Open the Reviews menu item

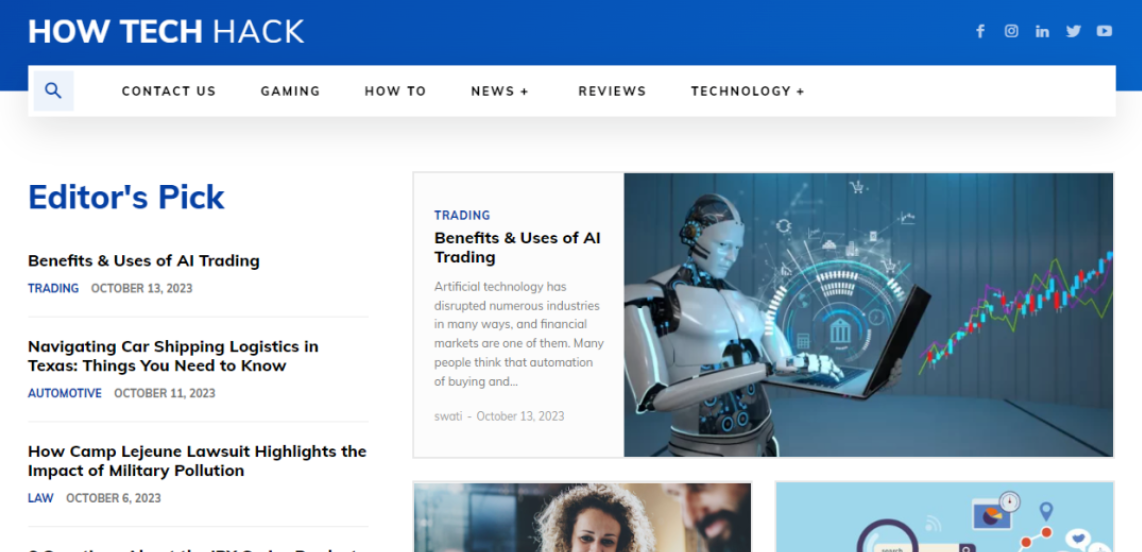tap(613, 91)
